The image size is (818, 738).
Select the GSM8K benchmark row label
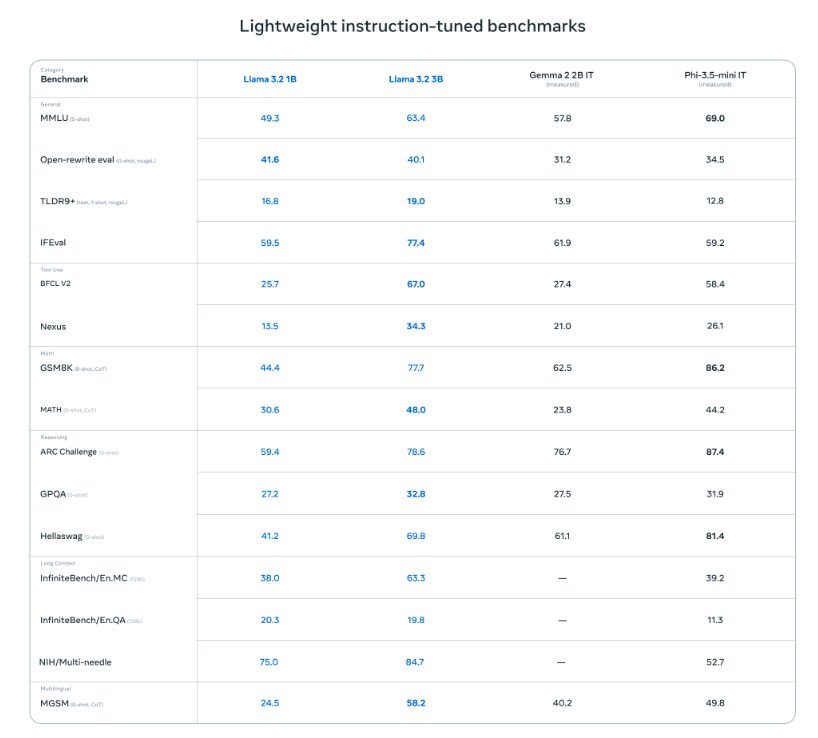[56, 368]
